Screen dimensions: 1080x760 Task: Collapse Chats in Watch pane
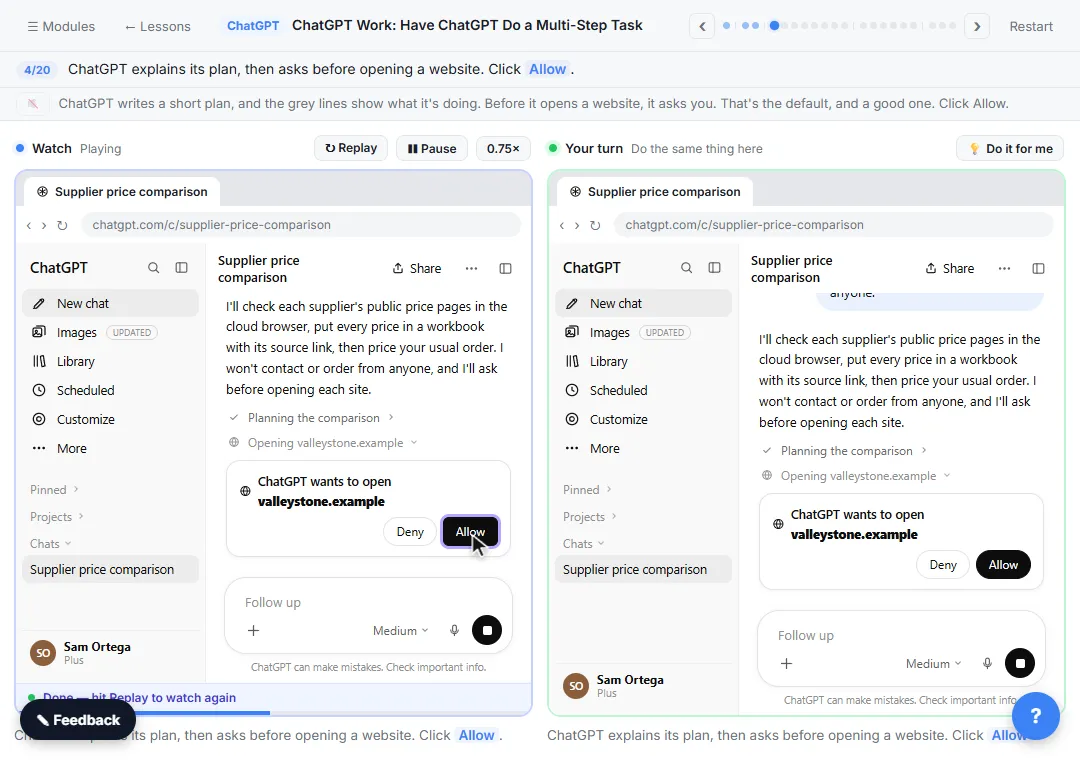(51, 543)
